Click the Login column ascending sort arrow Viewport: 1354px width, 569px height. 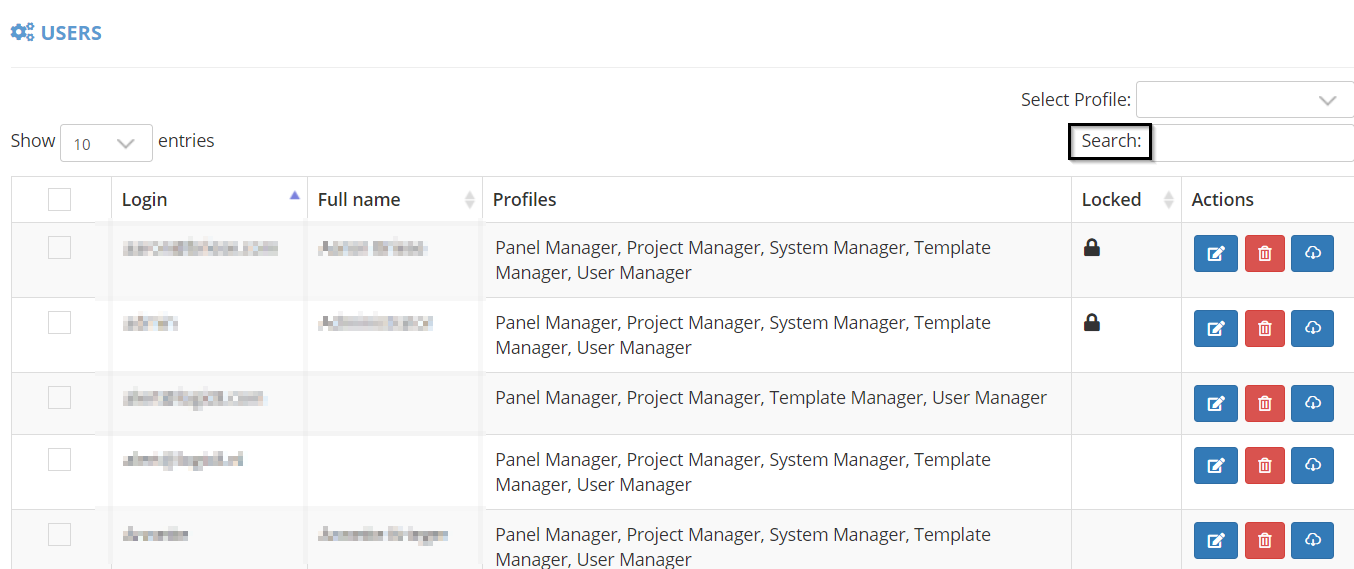(x=294, y=196)
